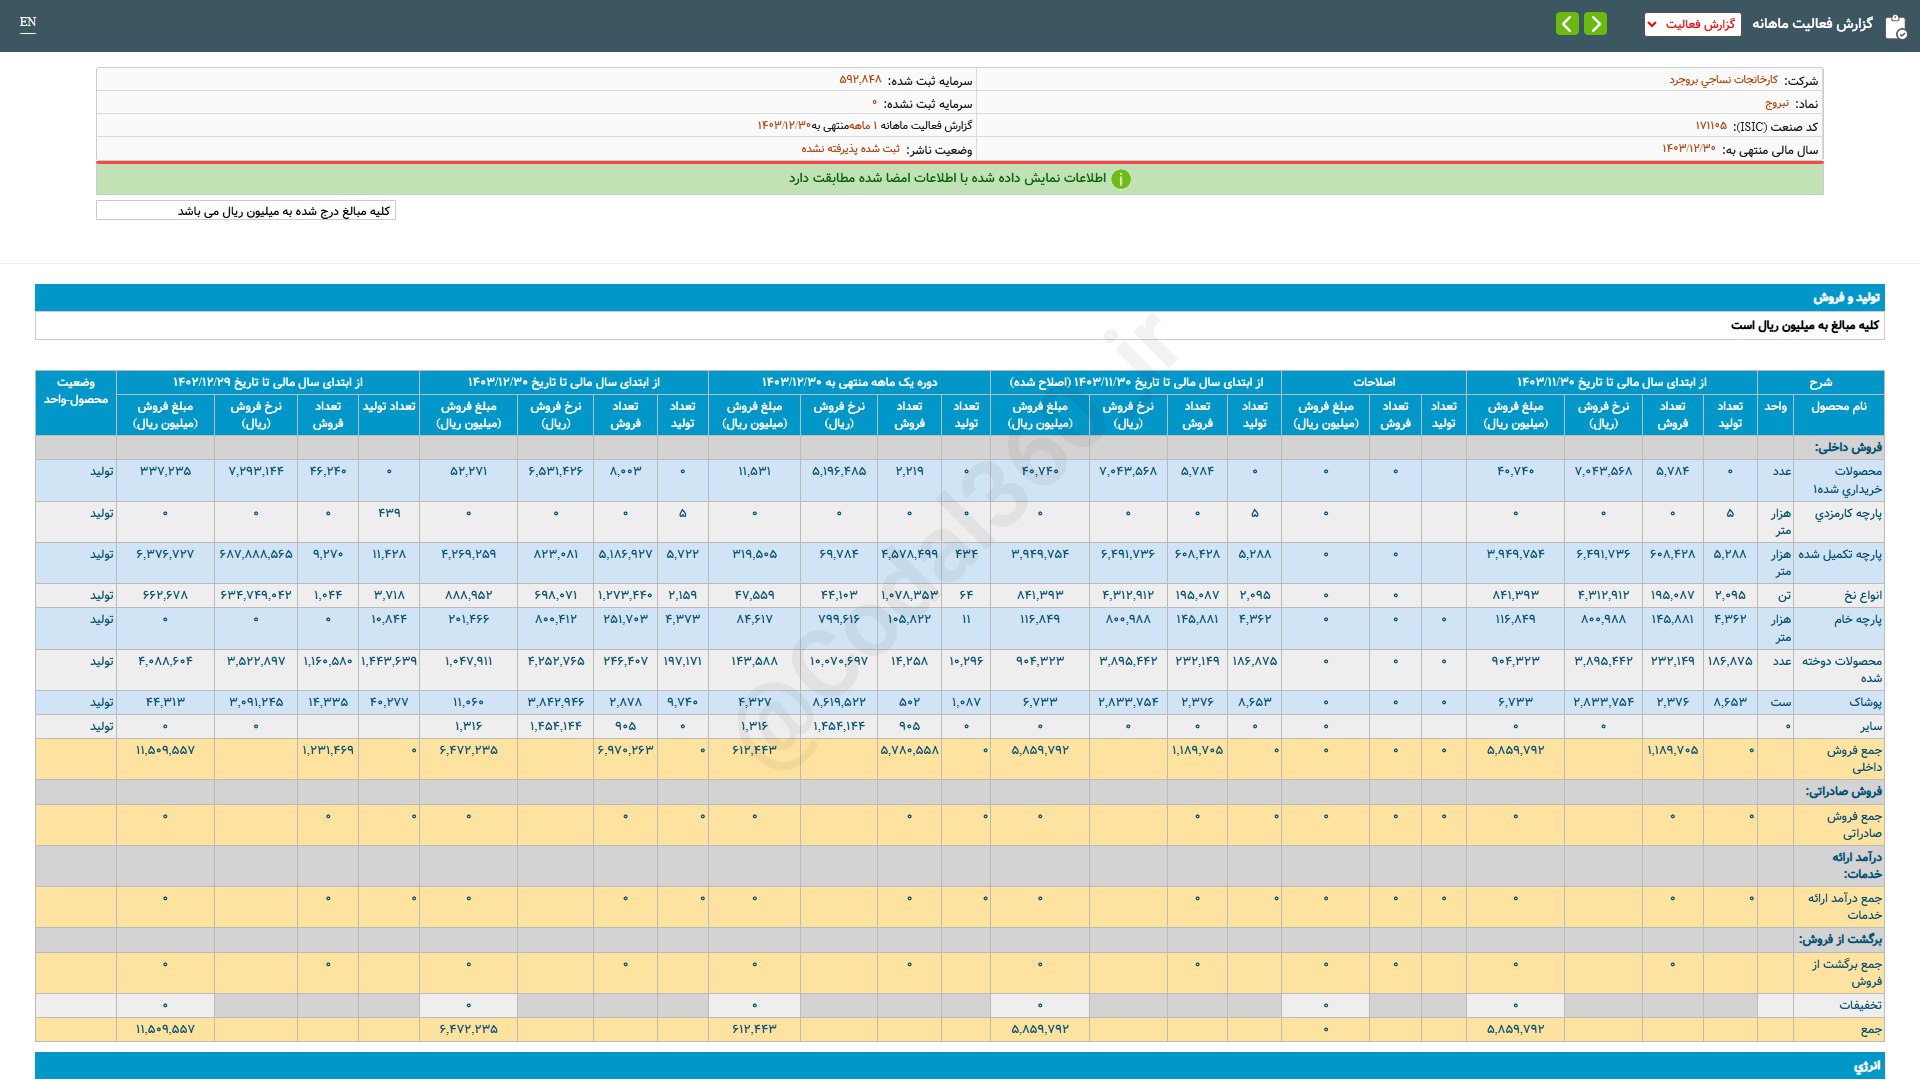Click the total cell '۶,۹۷۰,۲۶۳'
Viewport: 1920px width, 1080px height.
625,750
